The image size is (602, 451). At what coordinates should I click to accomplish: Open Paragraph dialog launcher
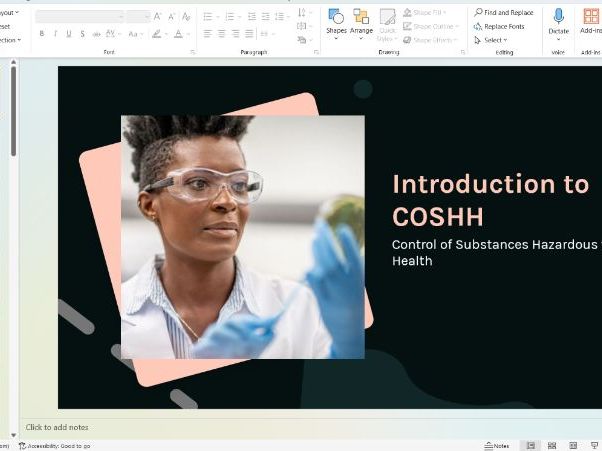coord(316,52)
